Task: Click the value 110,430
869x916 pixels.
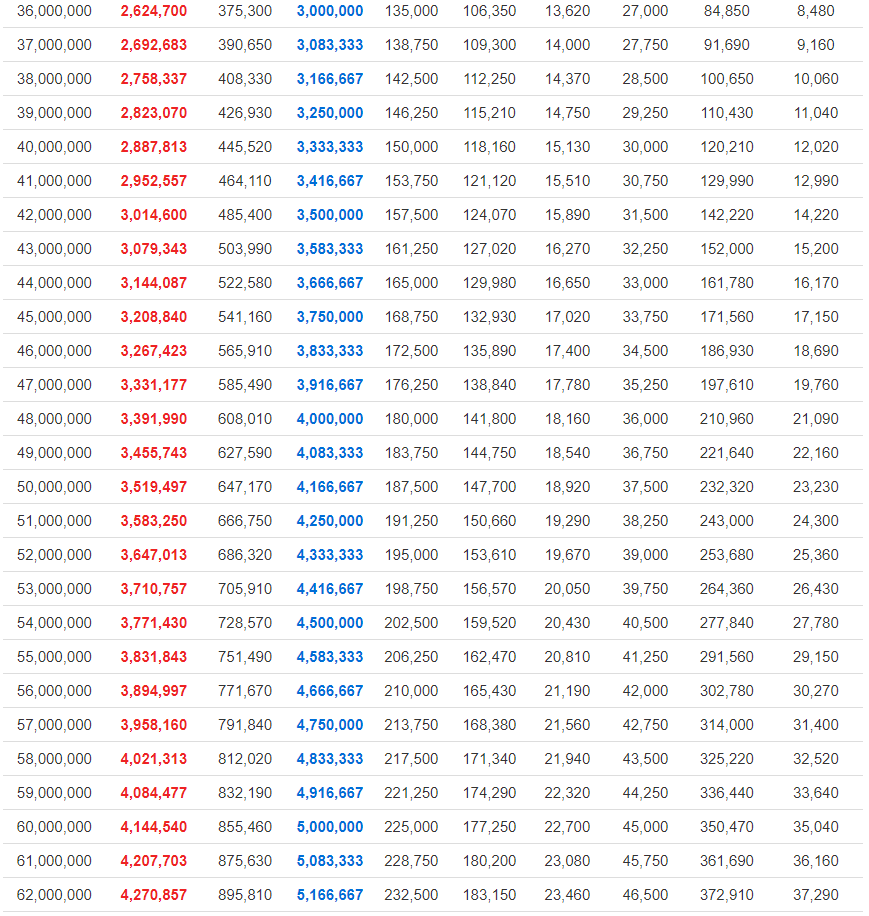Action: pyautogui.click(x=727, y=113)
